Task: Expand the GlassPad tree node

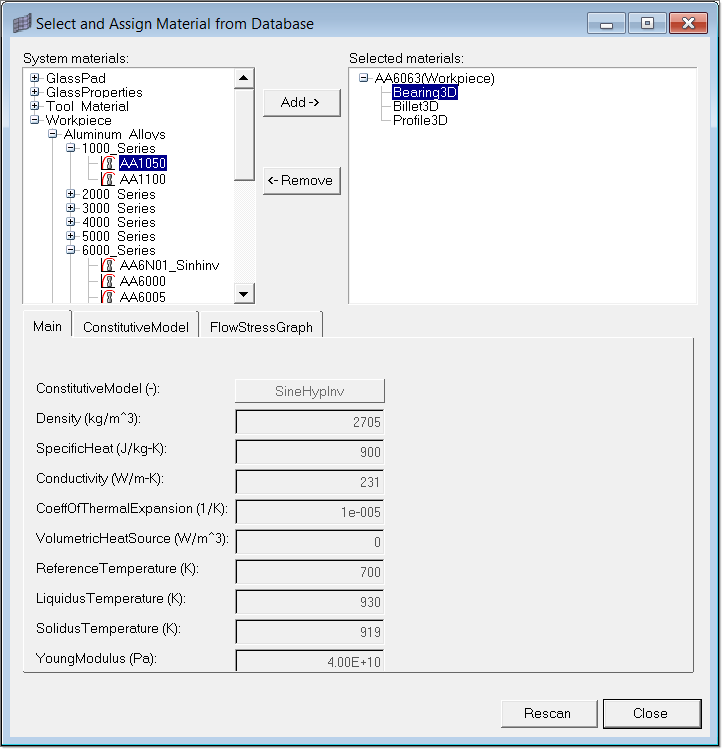Action: click(36, 78)
